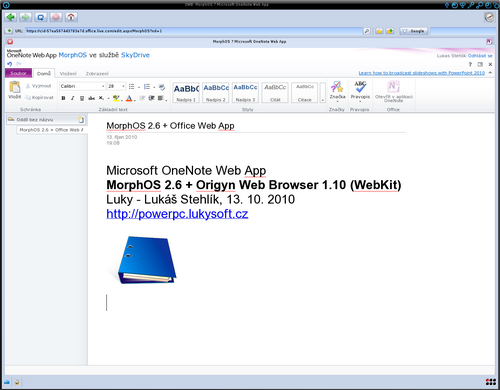This screenshot has height=390, width=500.
Task: Open the Značka tag icon
Action: [337, 87]
